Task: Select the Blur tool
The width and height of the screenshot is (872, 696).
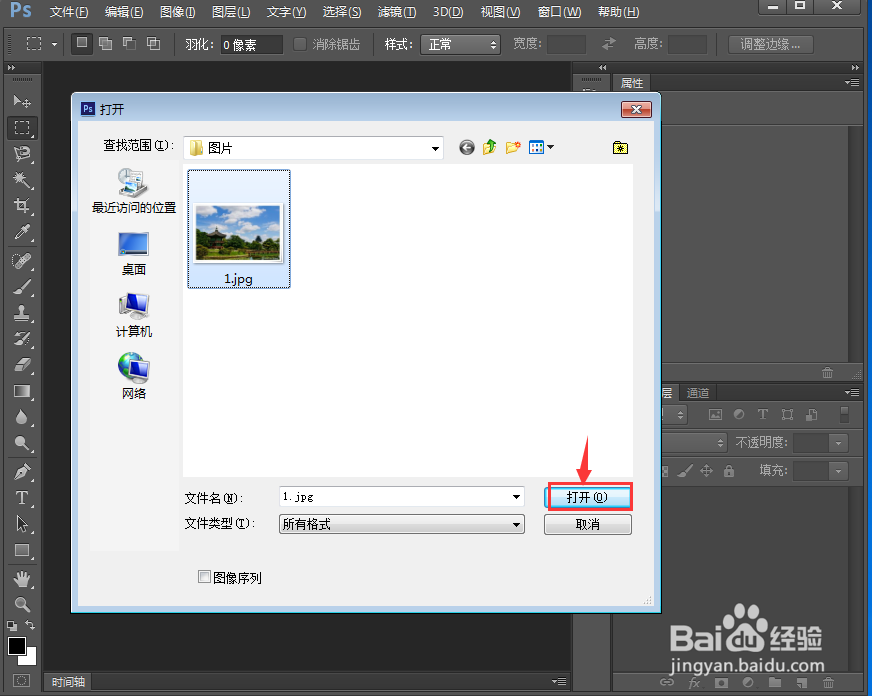Action: pos(22,417)
